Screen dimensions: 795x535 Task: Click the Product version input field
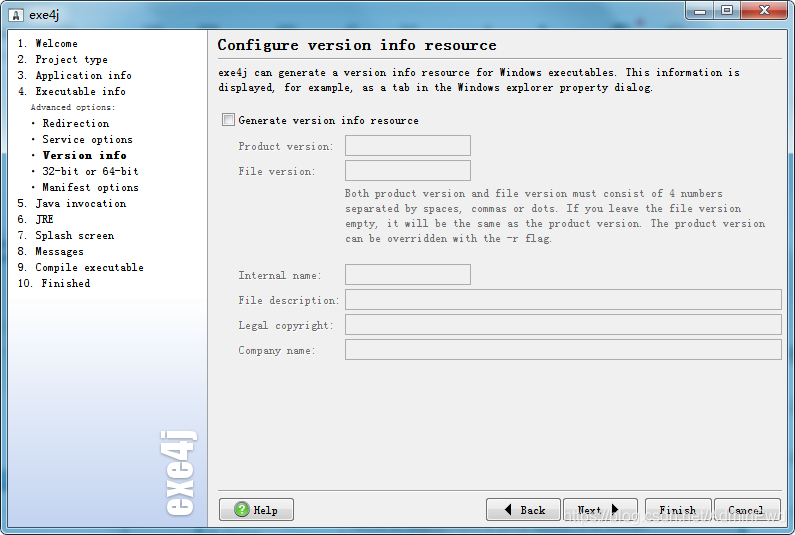(408, 146)
